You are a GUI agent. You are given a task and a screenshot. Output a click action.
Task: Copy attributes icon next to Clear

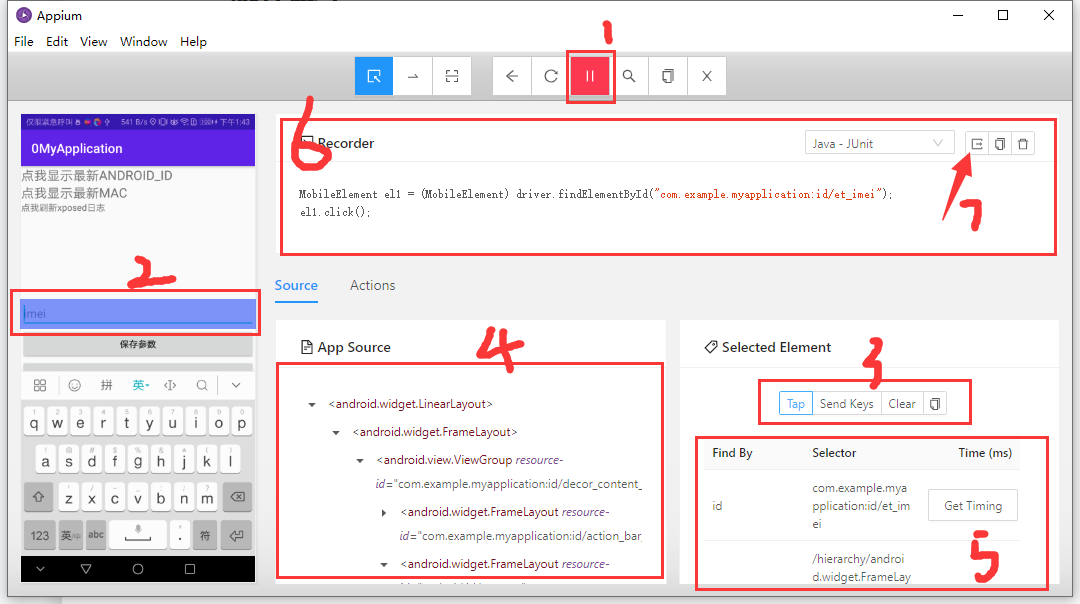pyautogui.click(x=935, y=404)
